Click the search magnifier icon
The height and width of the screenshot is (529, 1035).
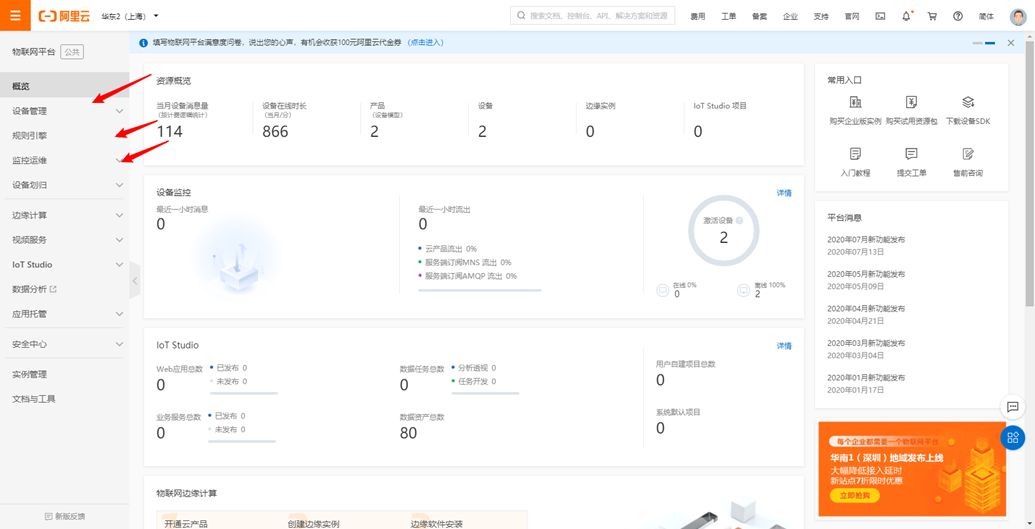click(521, 16)
